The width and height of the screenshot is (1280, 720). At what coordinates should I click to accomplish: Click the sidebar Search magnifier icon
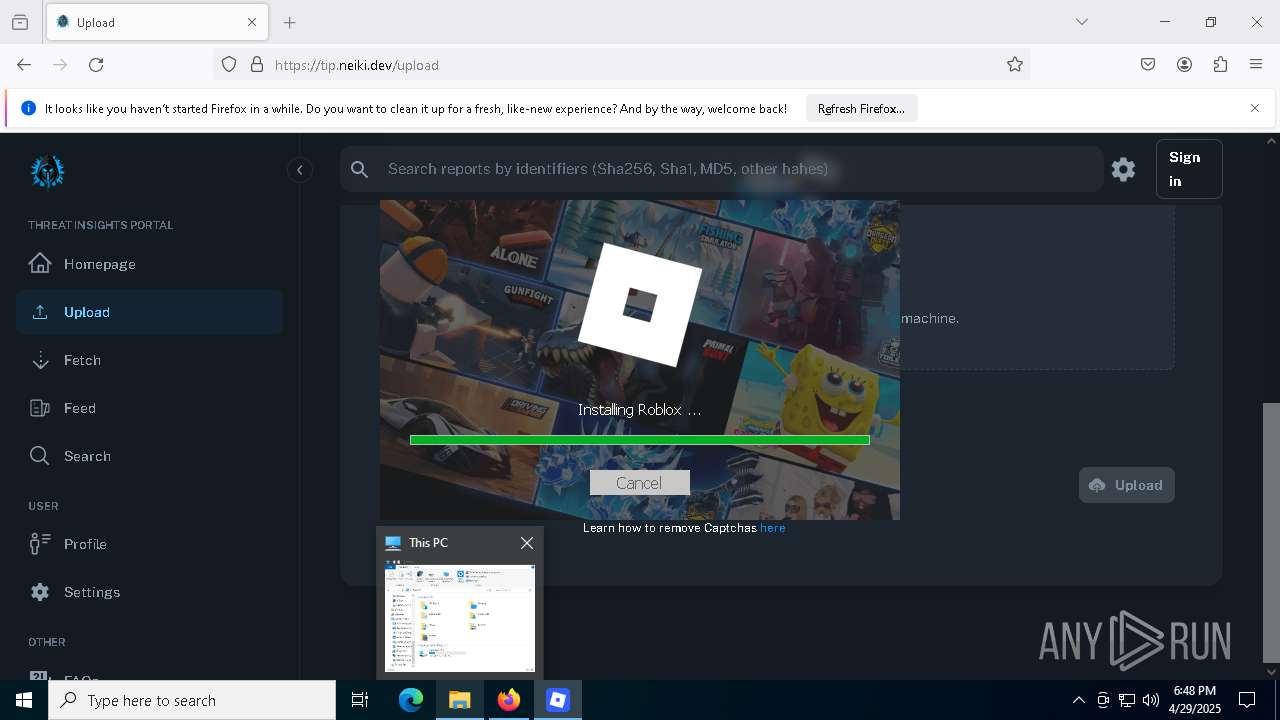tap(40, 456)
